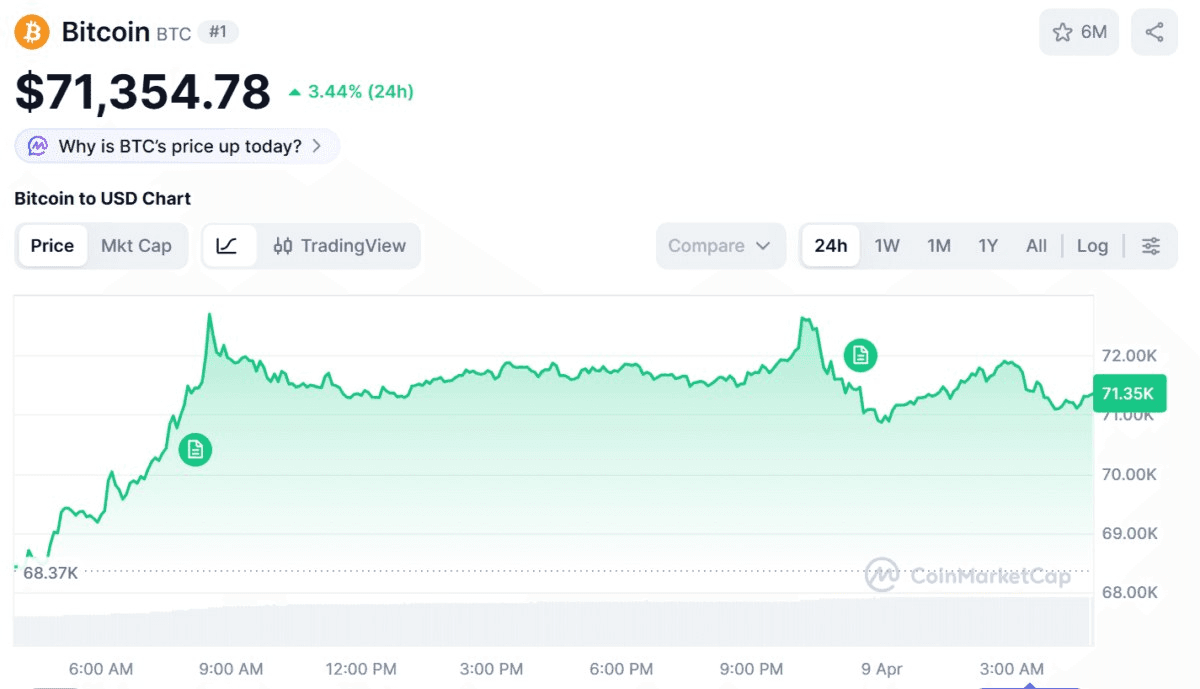Select 1Y chart range
This screenshot has height=689, width=1200.
(x=988, y=246)
